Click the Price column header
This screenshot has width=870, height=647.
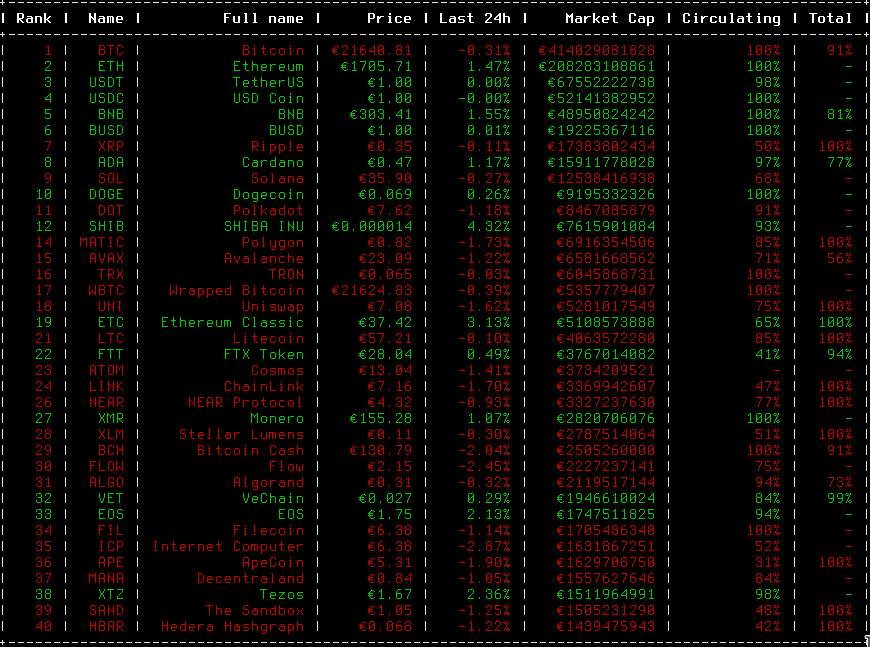pos(389,18)
